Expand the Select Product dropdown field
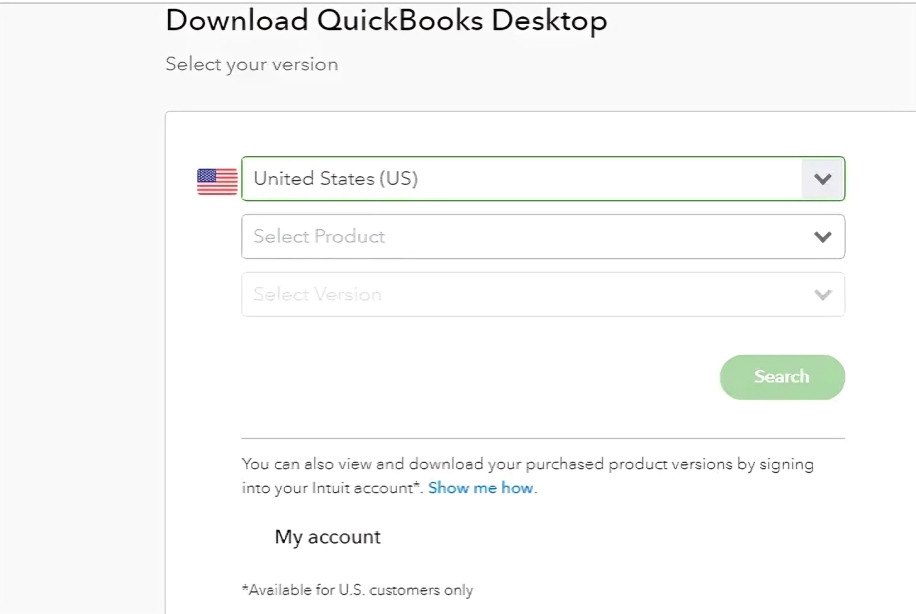This screenshot has width=916, height=614. pyautogui.click(x=542, y=237)
